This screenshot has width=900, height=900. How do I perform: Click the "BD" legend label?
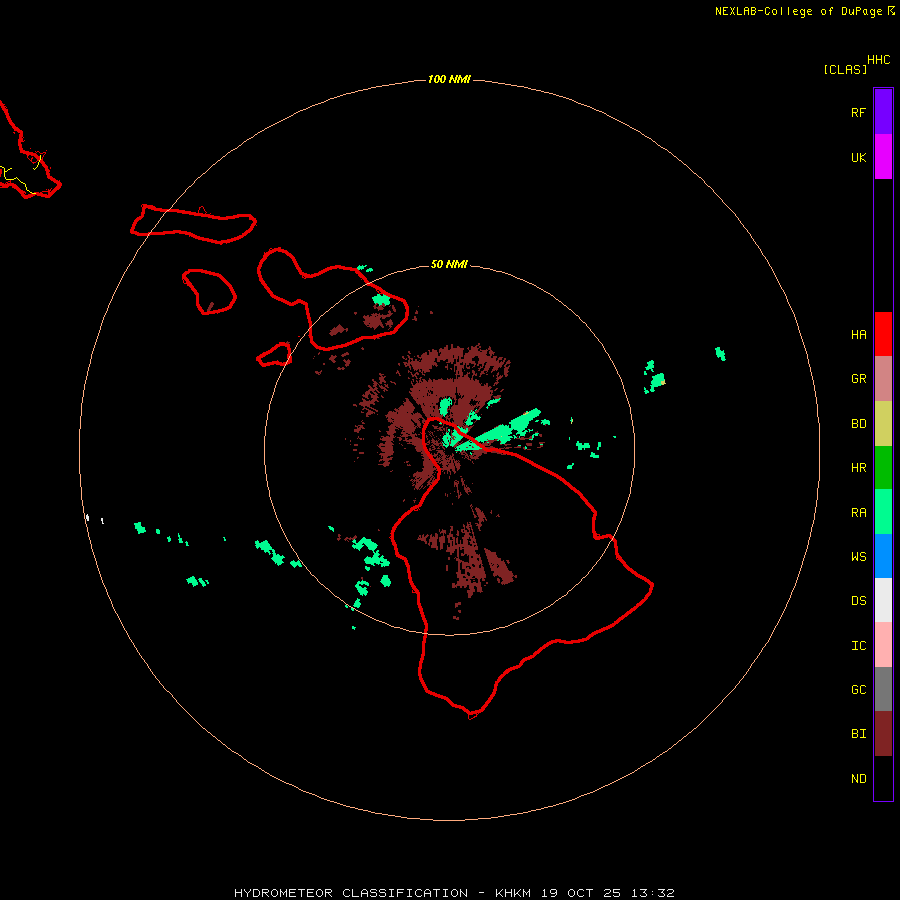[858, 424]
